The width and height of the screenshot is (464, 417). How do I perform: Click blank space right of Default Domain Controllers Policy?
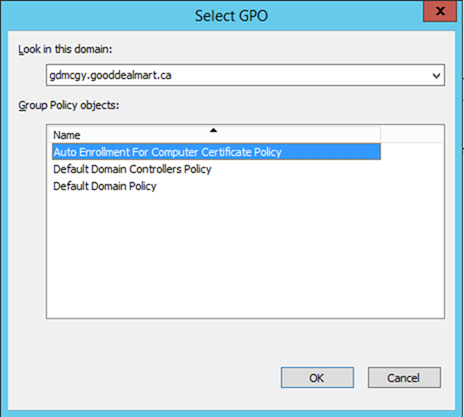click(295, 169)
